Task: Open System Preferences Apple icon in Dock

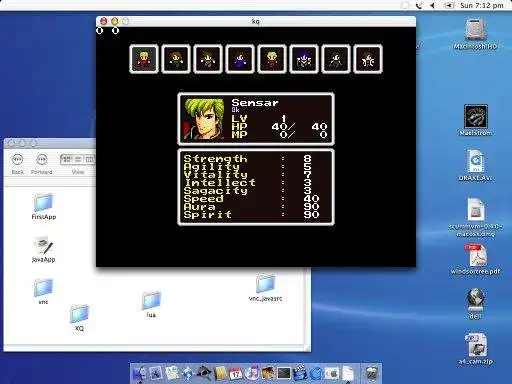Action: [332, 373]
